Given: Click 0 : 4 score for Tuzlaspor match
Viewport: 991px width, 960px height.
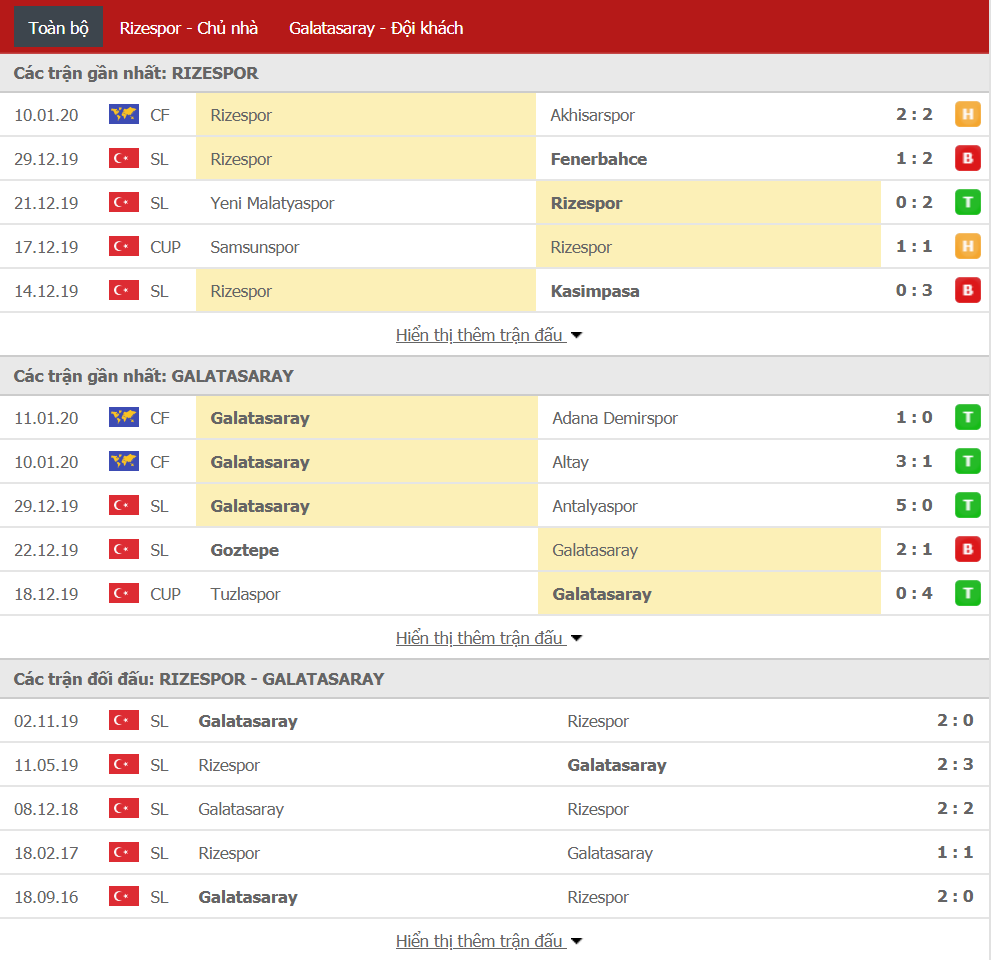Looking at the screenshot, I should 914,593.
